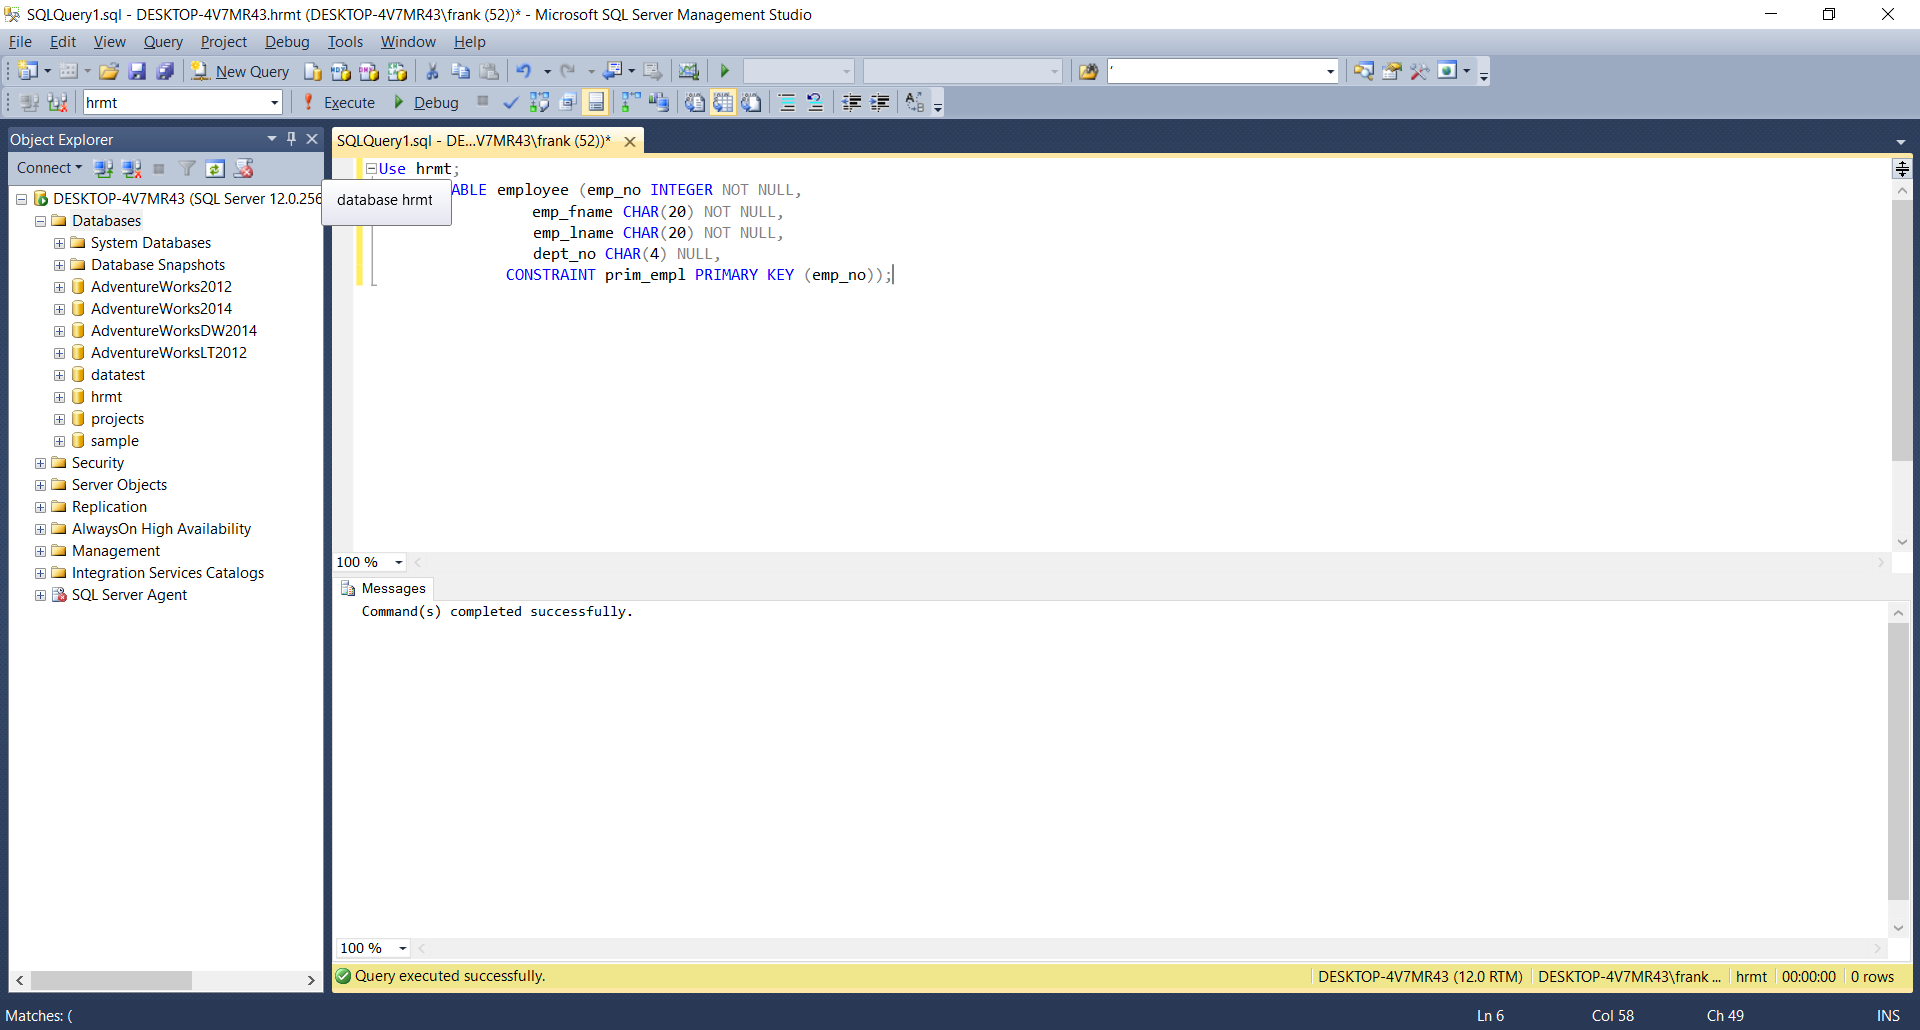Screen dimensions: 1920x1030
Task: Click the Undo arrow icon
Action: (x=523, y=71)
